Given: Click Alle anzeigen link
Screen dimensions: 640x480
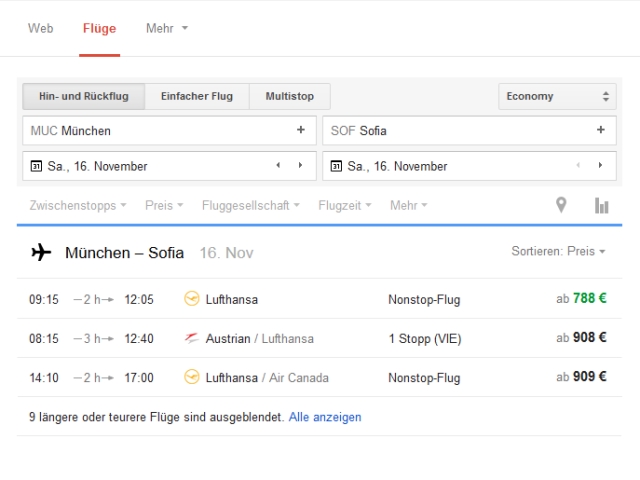Looking at the screenshot, I should click(x=325, y=417).
